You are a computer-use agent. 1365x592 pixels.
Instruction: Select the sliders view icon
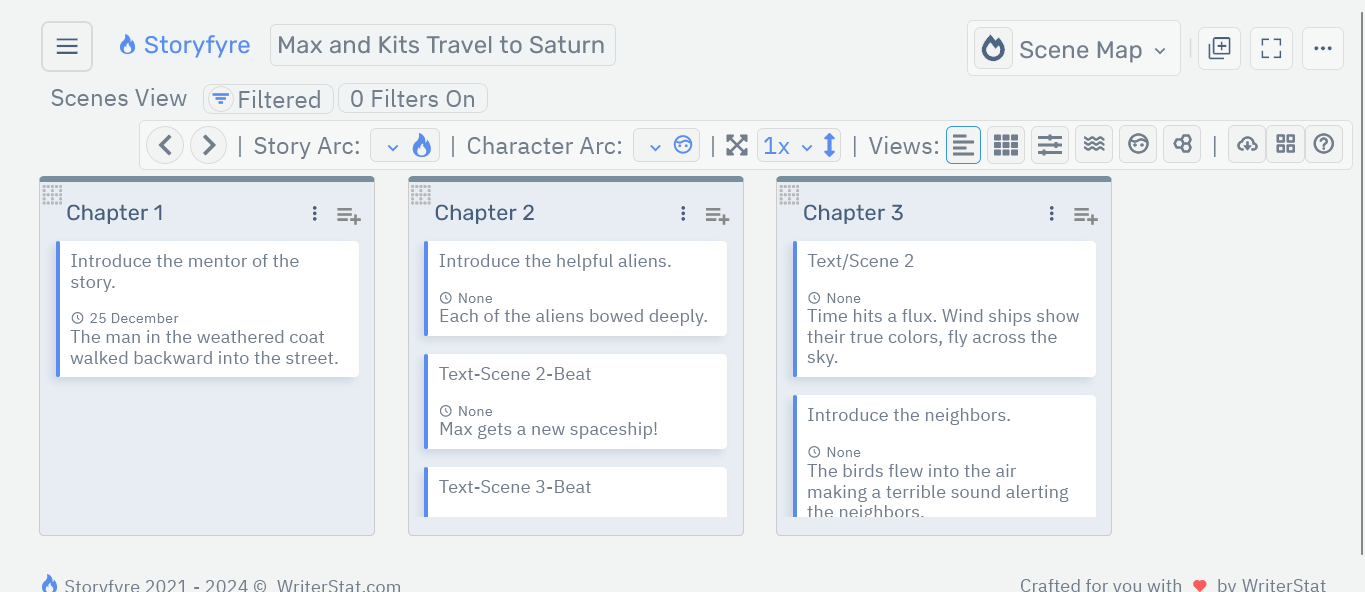coord(1049,145)
